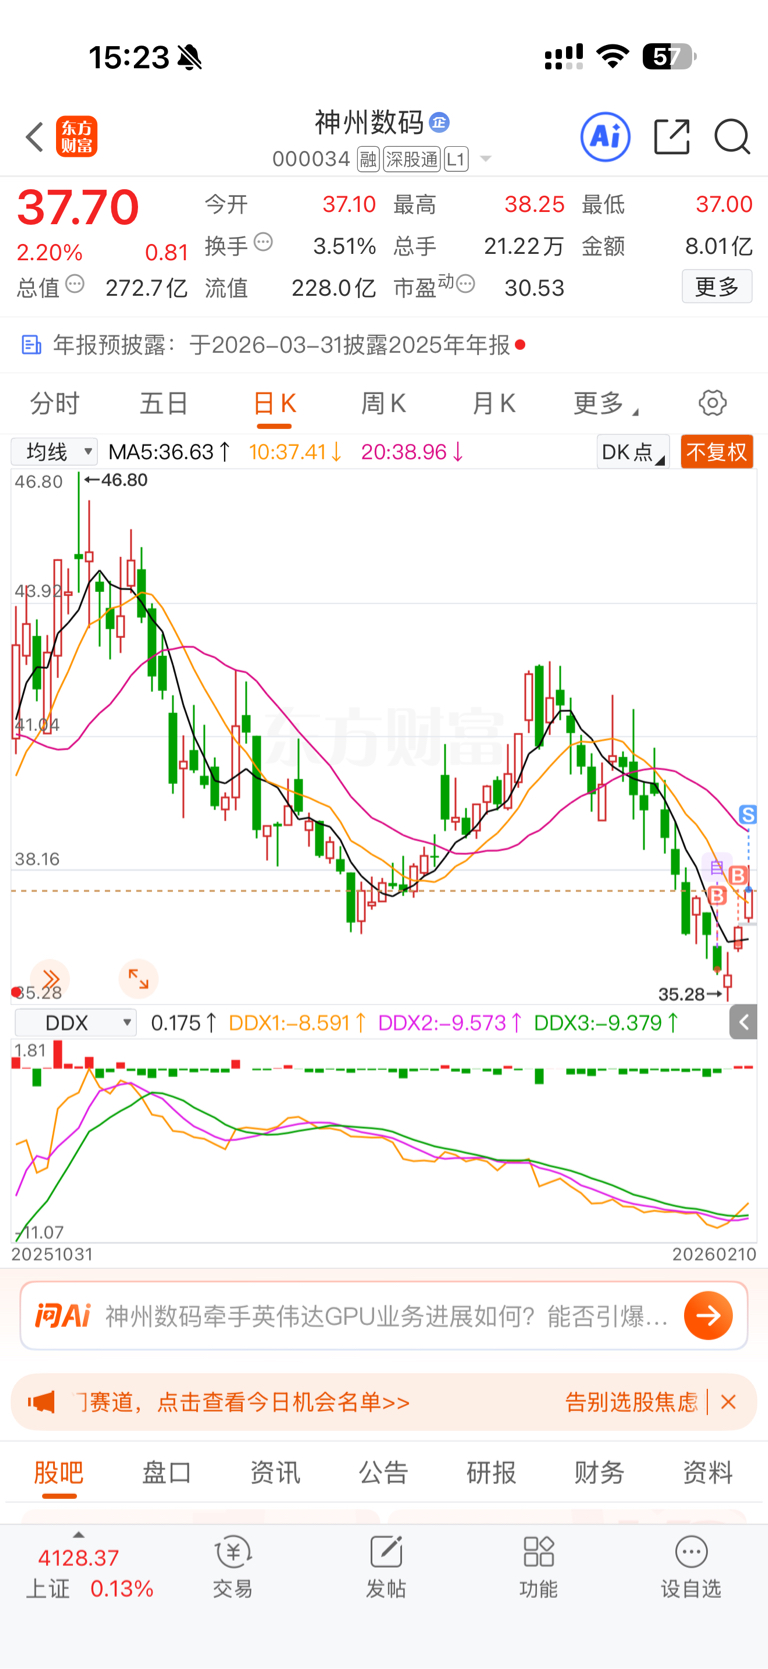Tap the DDX3:-9.379 value
The image size is (768, 1669).
tap(607, 1023)
